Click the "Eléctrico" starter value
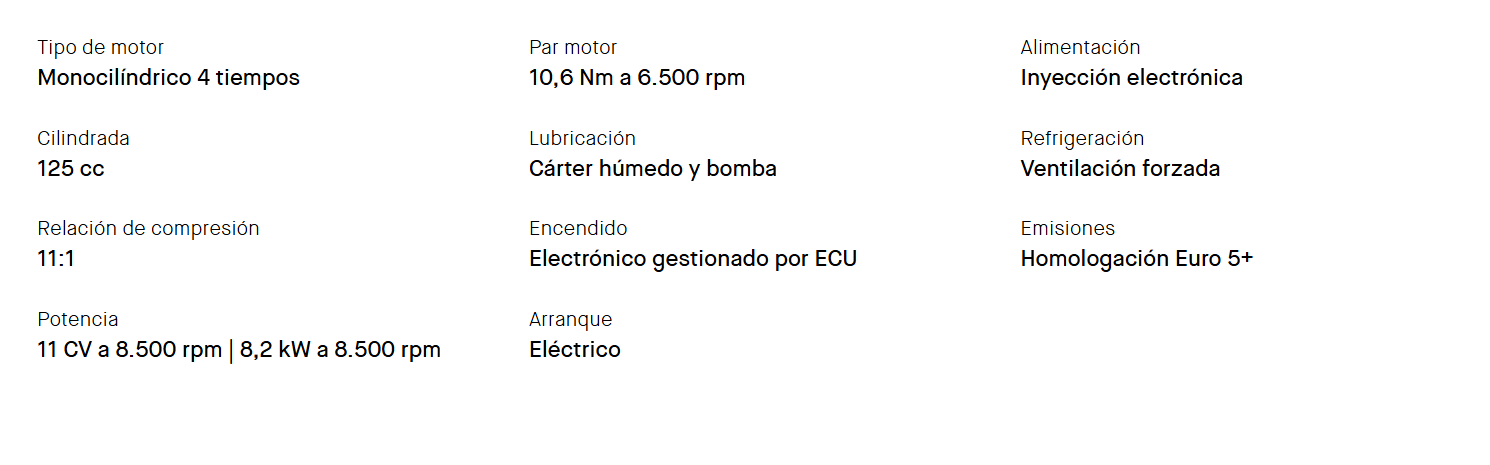Screen dimensions: 1490x465 tap(574, 350)
